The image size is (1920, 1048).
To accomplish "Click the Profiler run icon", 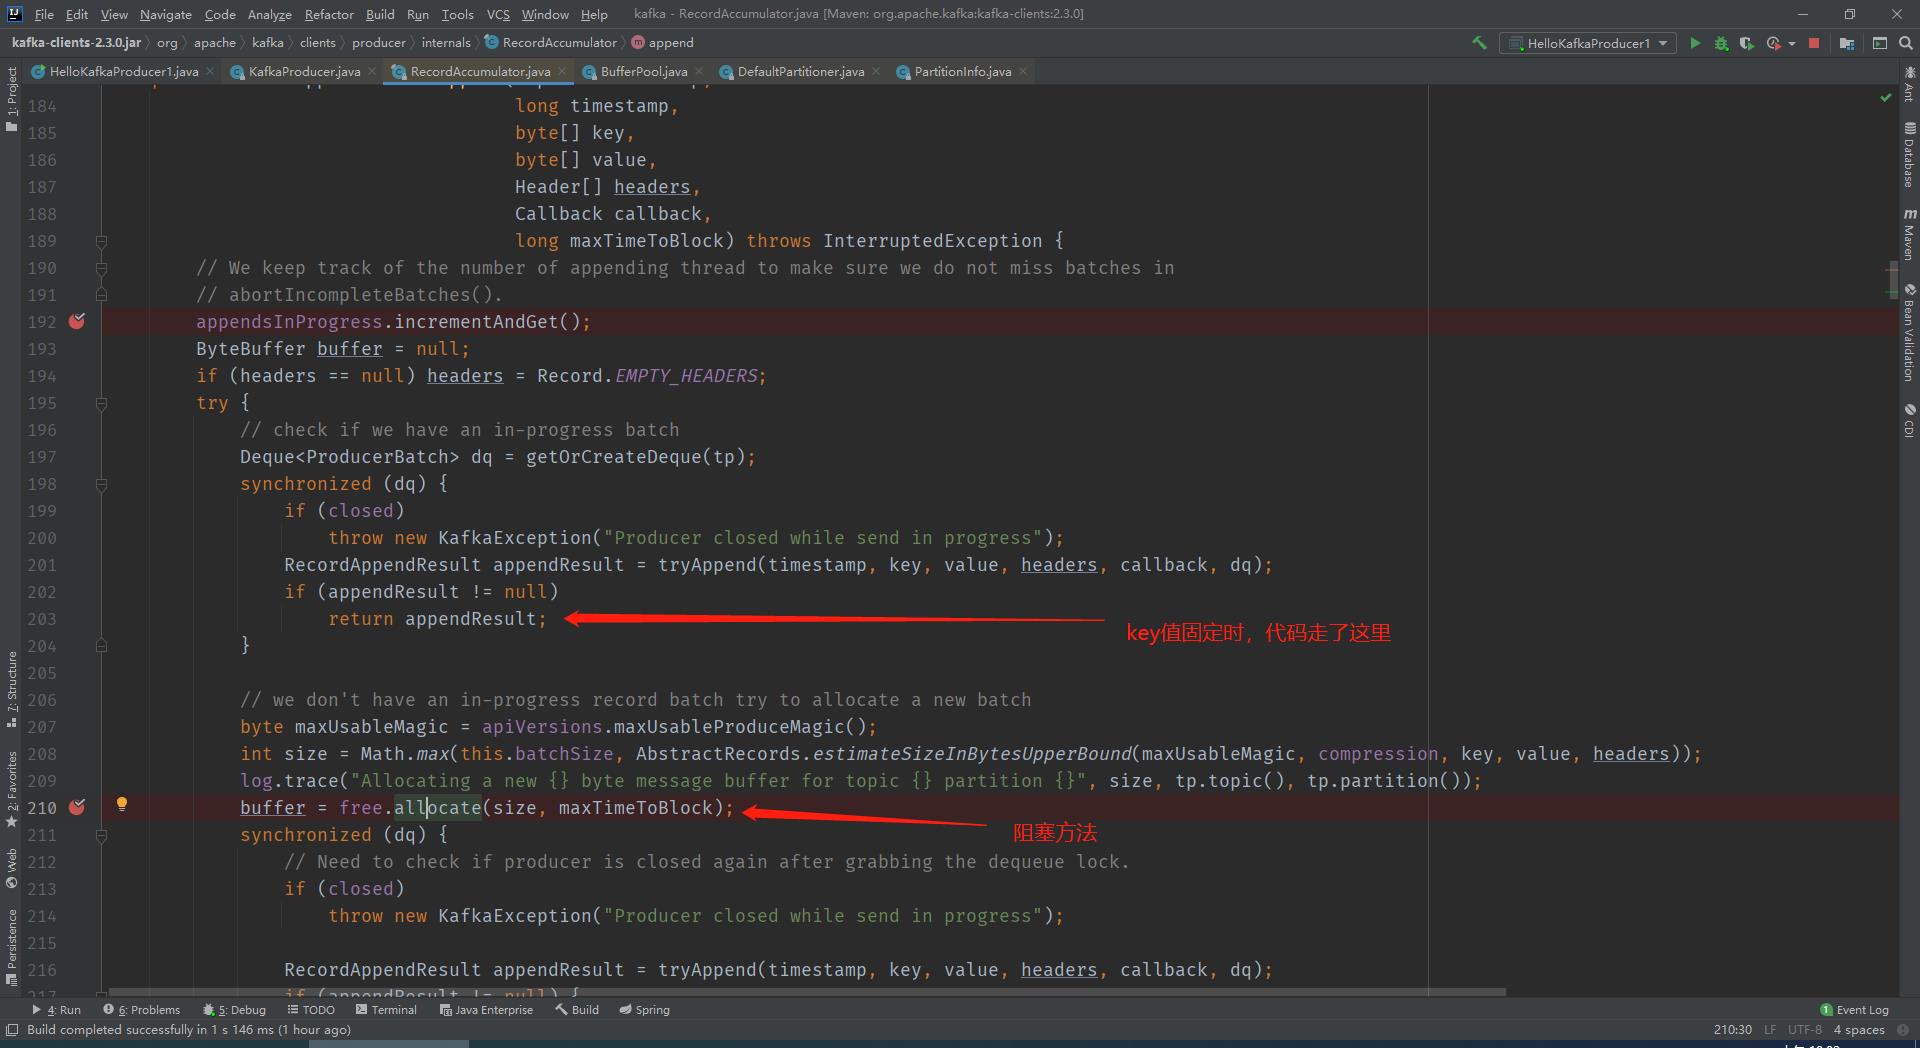I will (x=1773, y=43).
